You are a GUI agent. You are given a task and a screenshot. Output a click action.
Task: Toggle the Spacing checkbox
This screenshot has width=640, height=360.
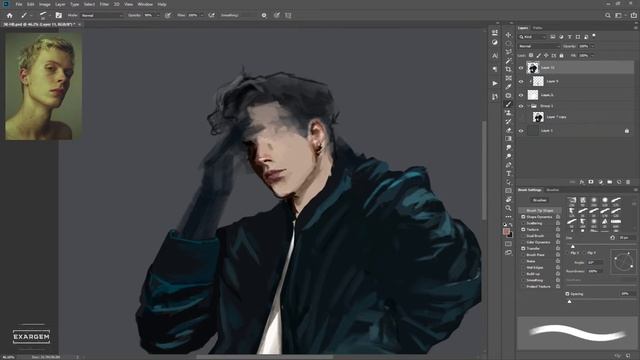[567, 294]
